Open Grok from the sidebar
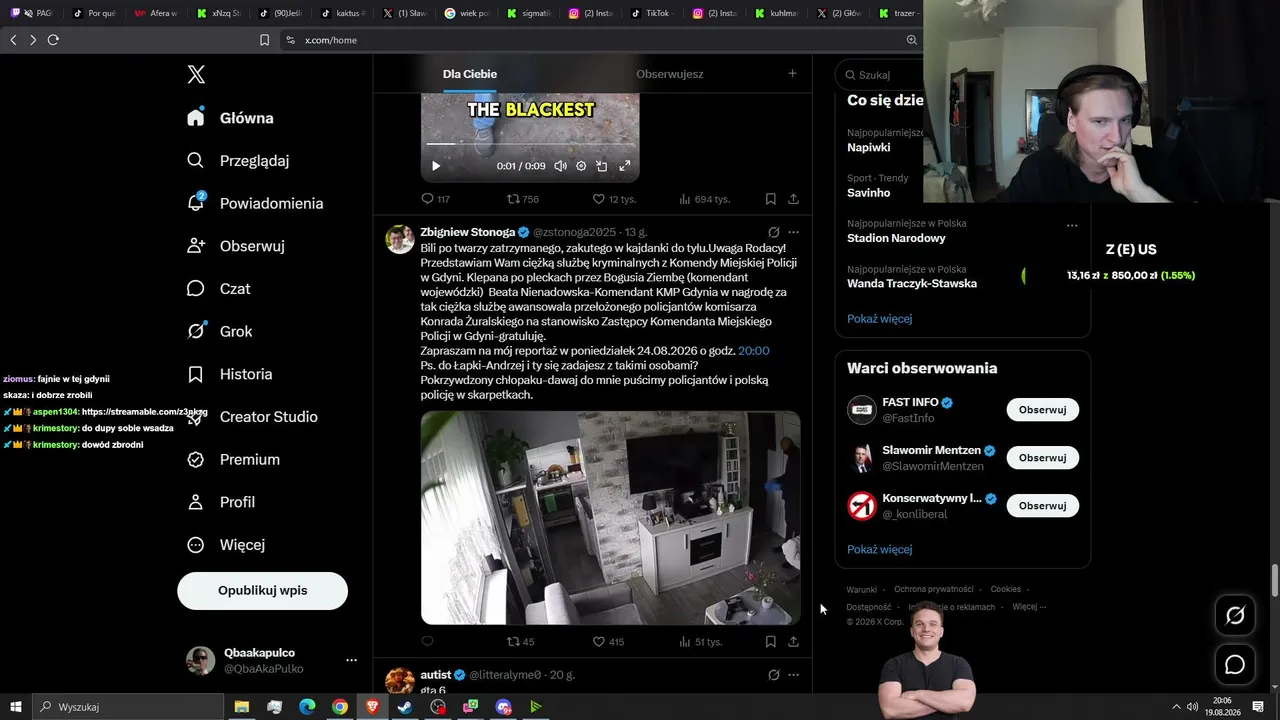 point(220,332)
